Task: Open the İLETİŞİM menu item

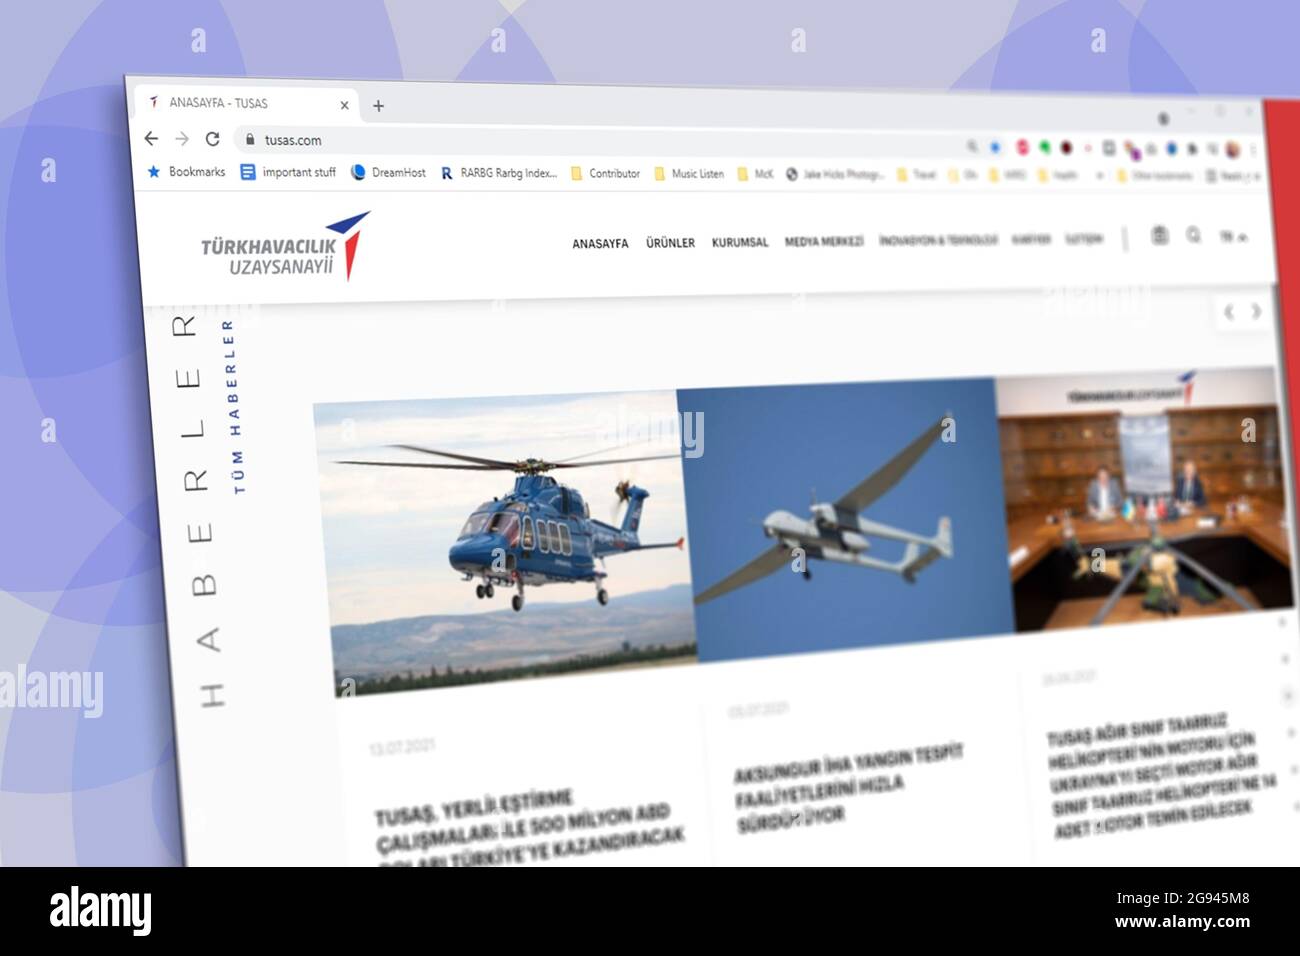Action: [1083, 239]
